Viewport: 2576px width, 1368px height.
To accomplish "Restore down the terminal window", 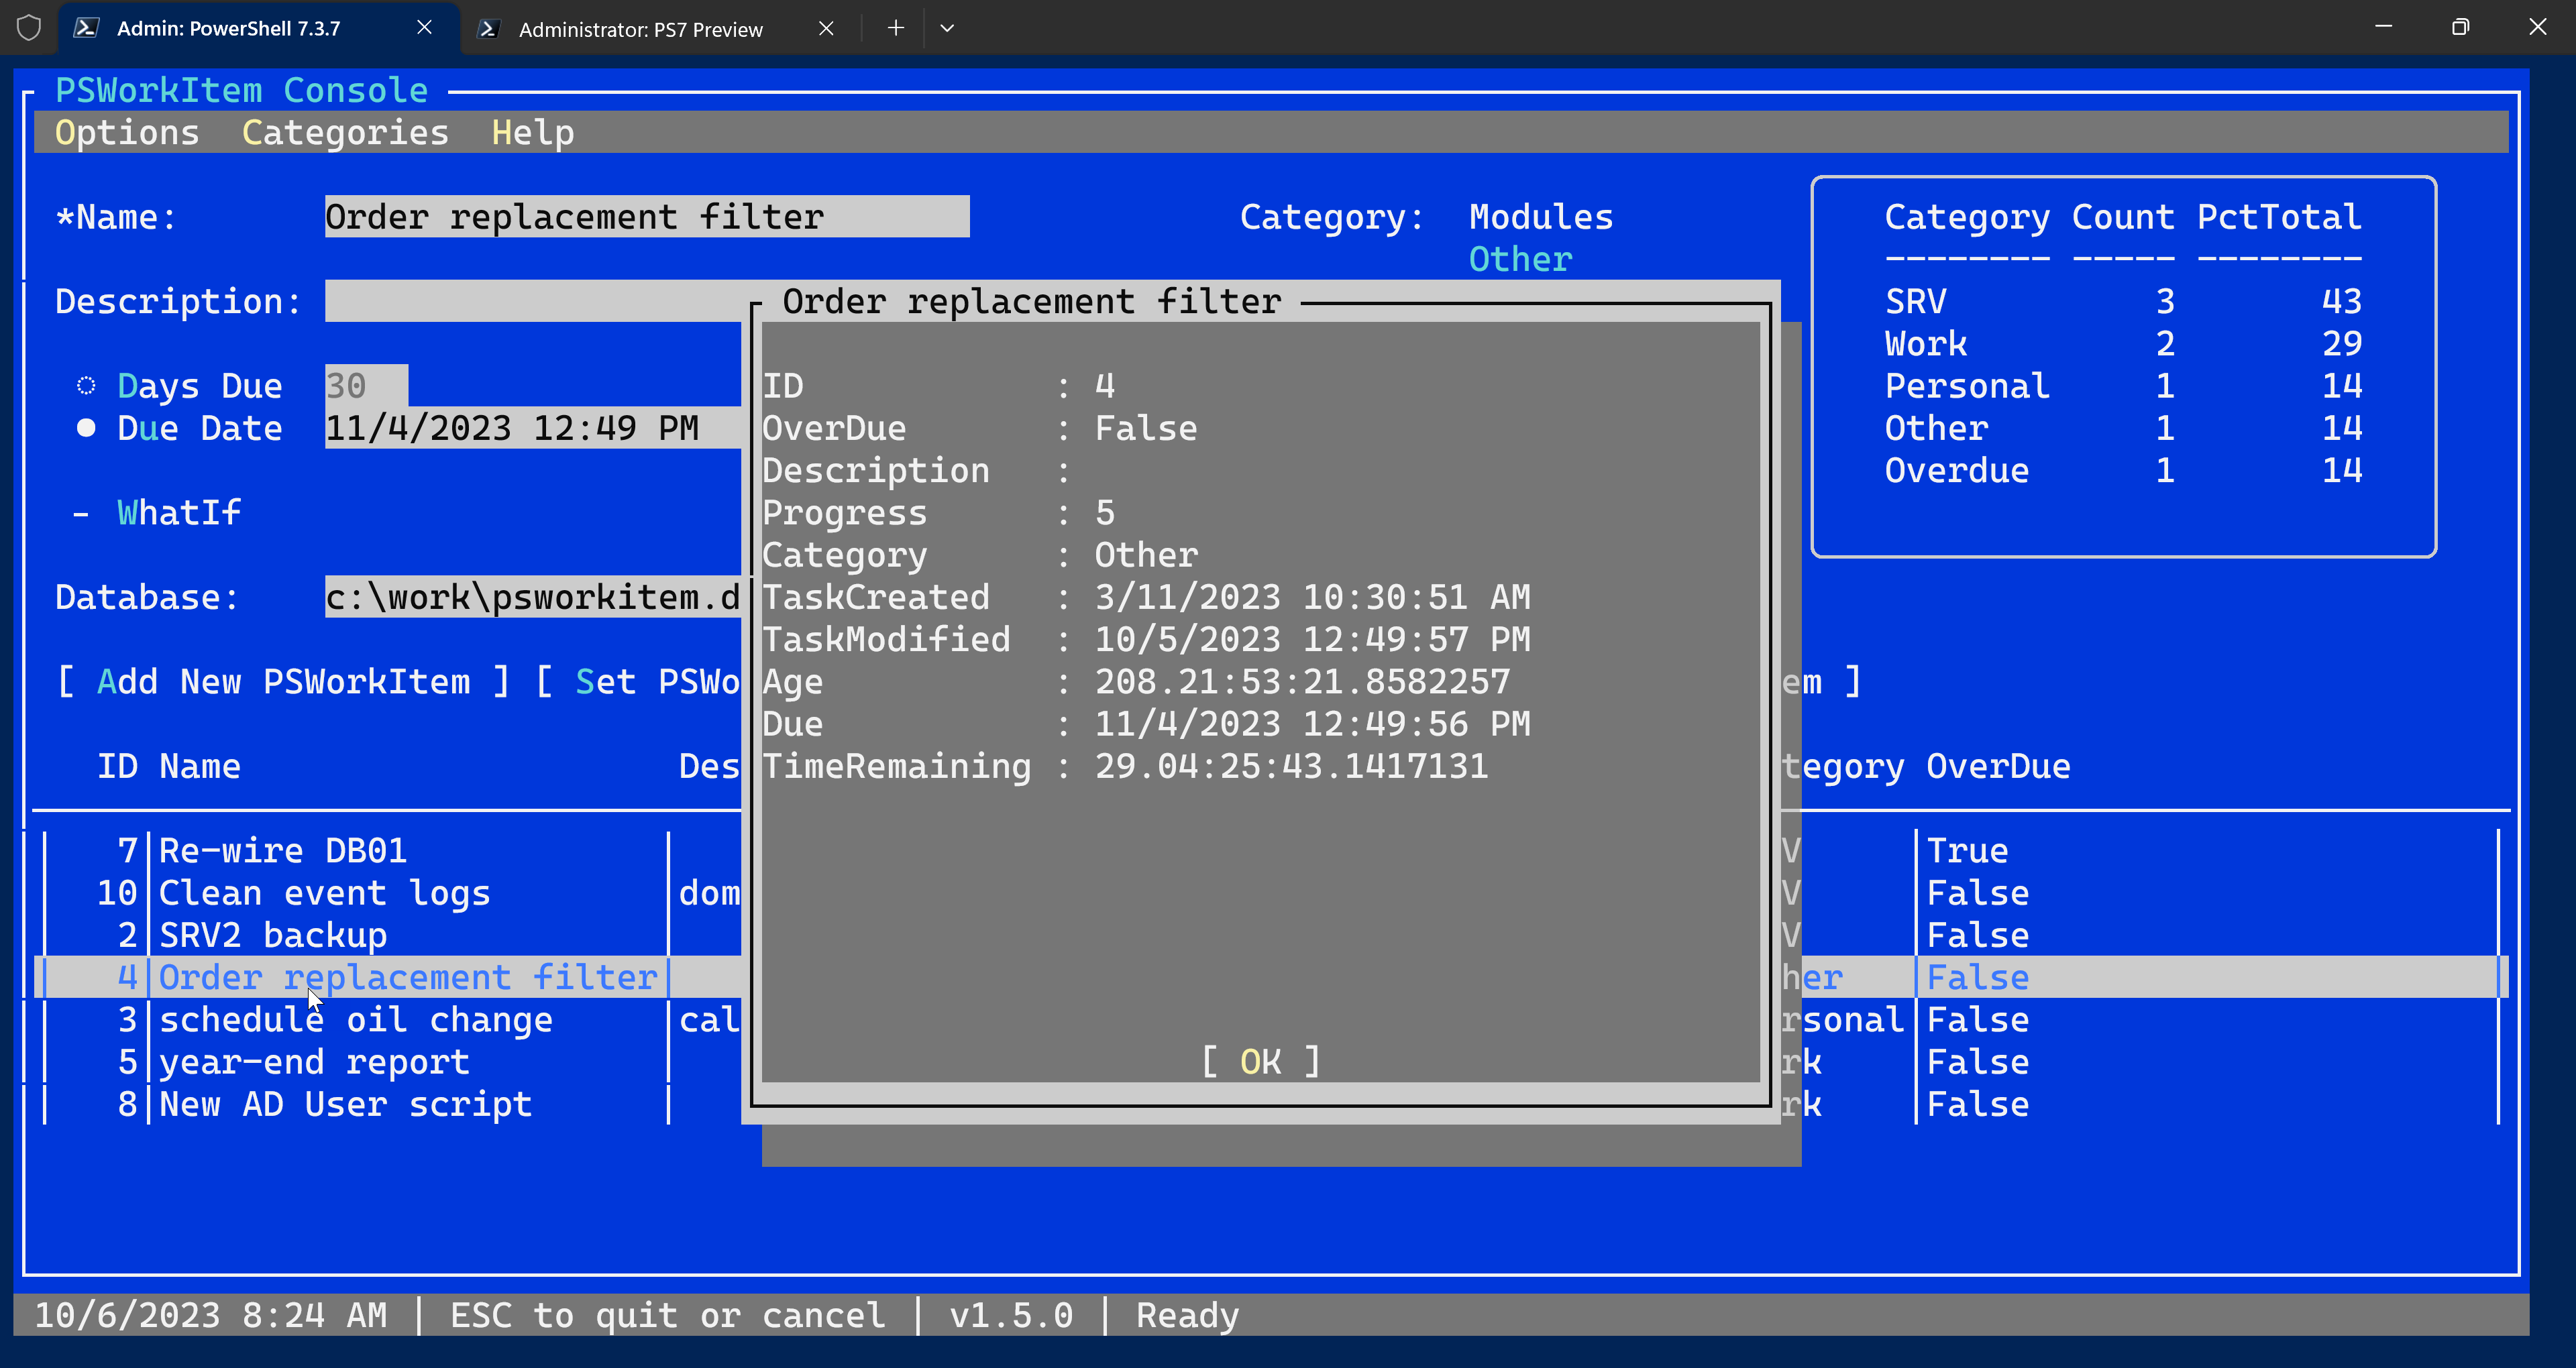I will 2460,27.
